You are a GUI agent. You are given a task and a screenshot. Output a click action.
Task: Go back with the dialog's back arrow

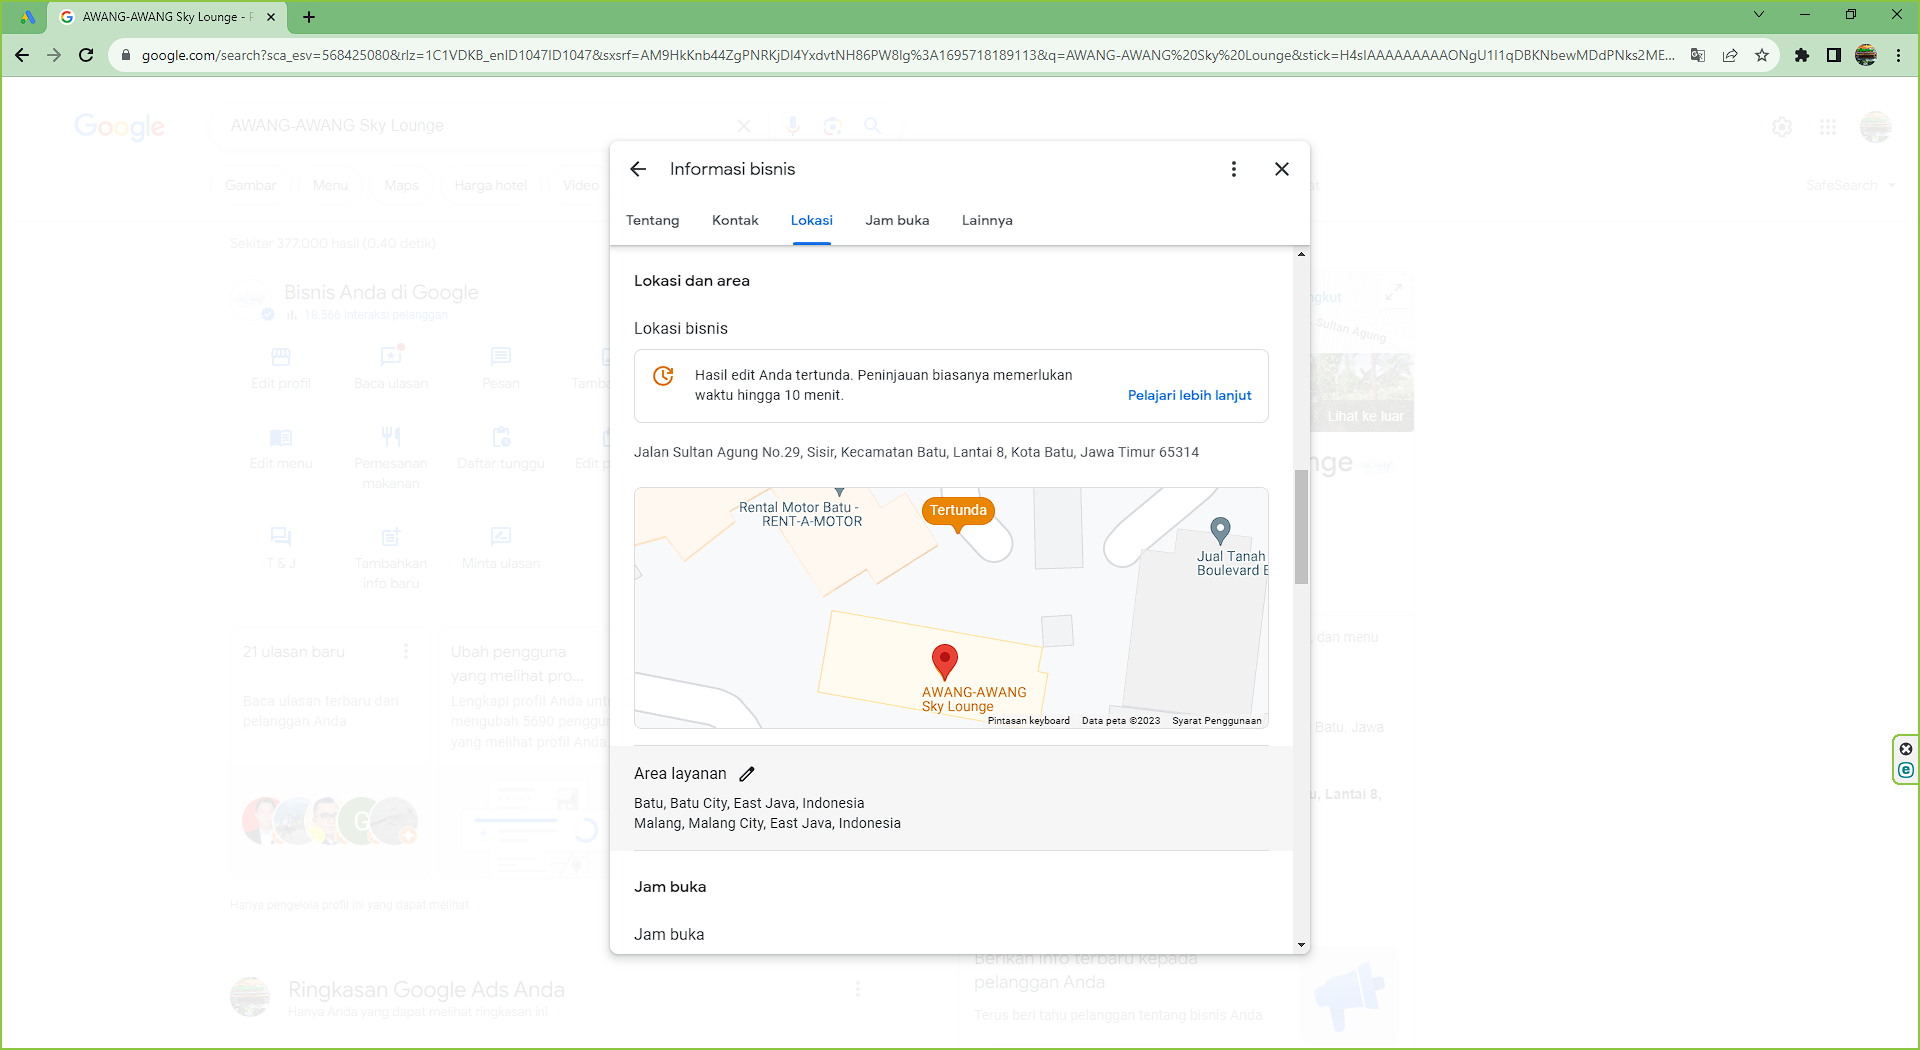[638, 169]
